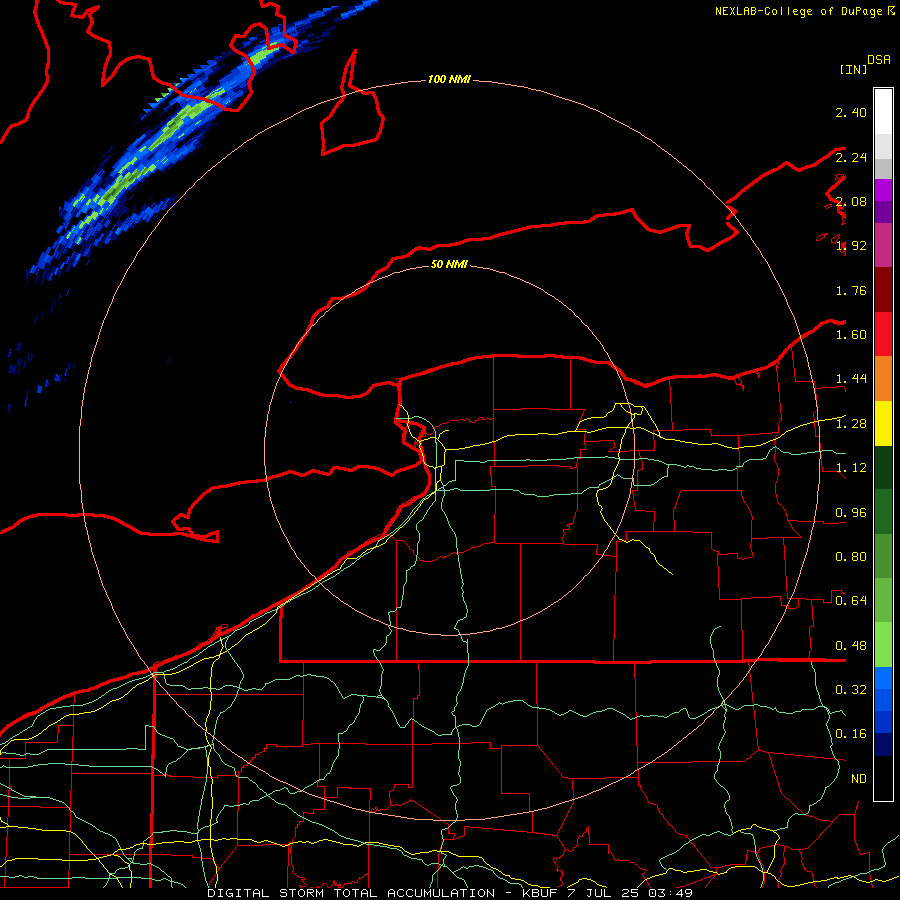The image size is (900, 900).
Task: Click the 0.48 legend value
Action: (x=851, y=646)
